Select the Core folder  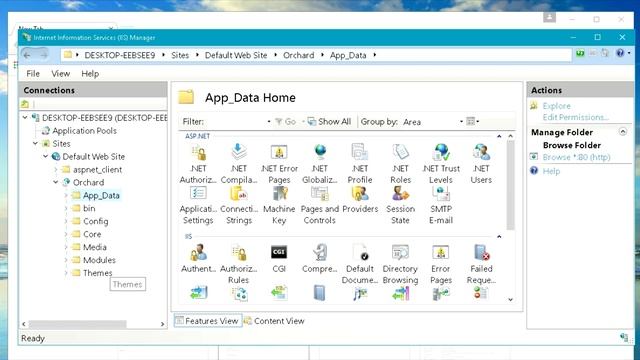pyautogui.click(x=92, y=234)
